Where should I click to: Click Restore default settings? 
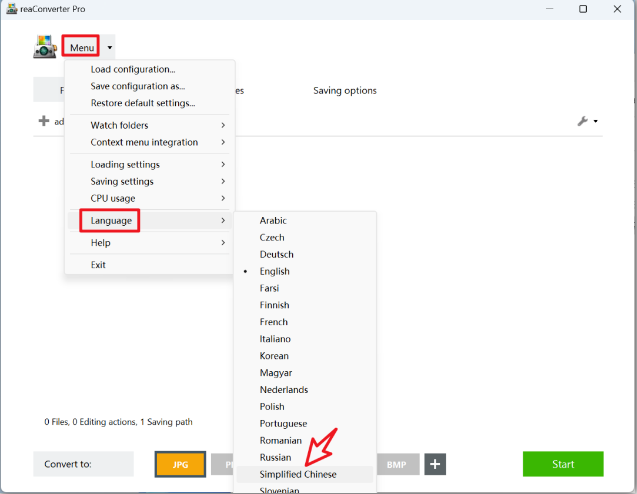pyautogui.click(x=143, y=103)
